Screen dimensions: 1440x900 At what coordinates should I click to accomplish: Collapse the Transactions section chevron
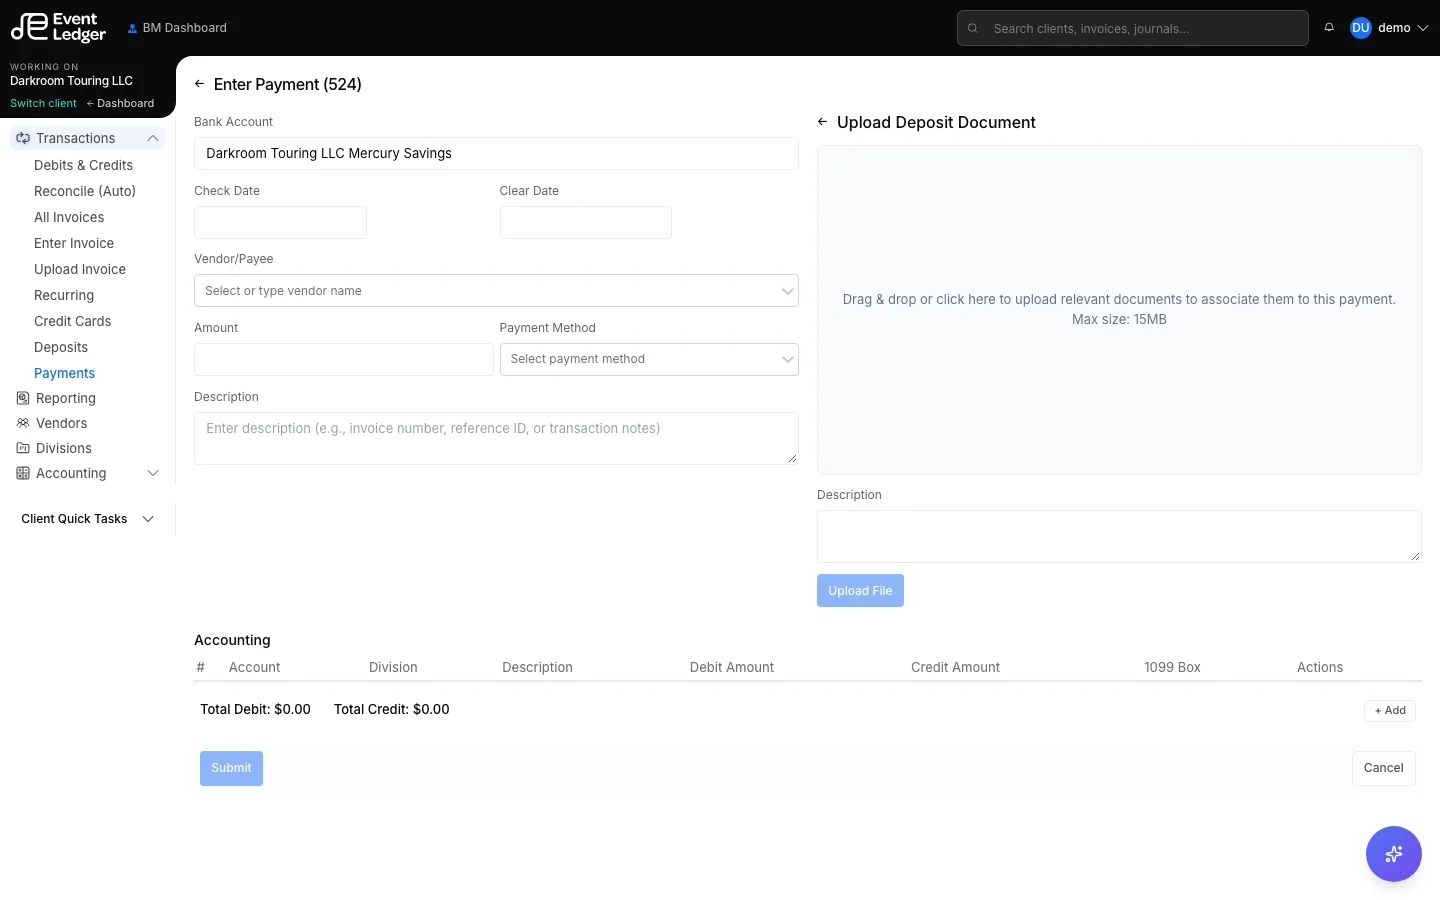(153, 138)
